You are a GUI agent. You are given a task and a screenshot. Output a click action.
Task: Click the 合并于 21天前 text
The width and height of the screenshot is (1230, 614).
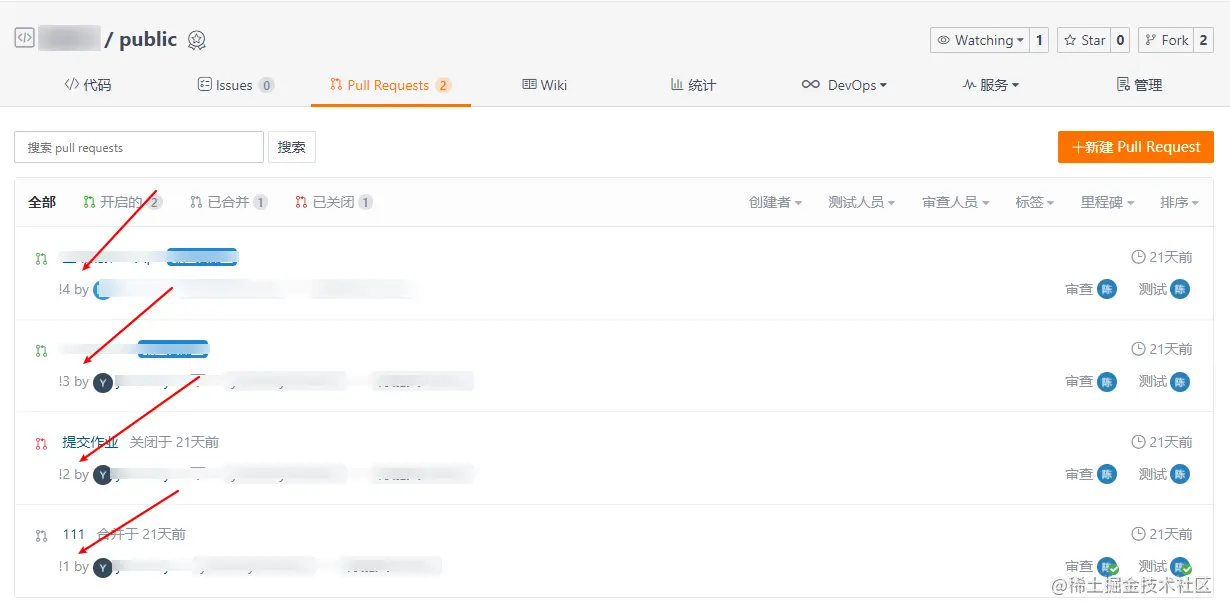coord(141,534)
